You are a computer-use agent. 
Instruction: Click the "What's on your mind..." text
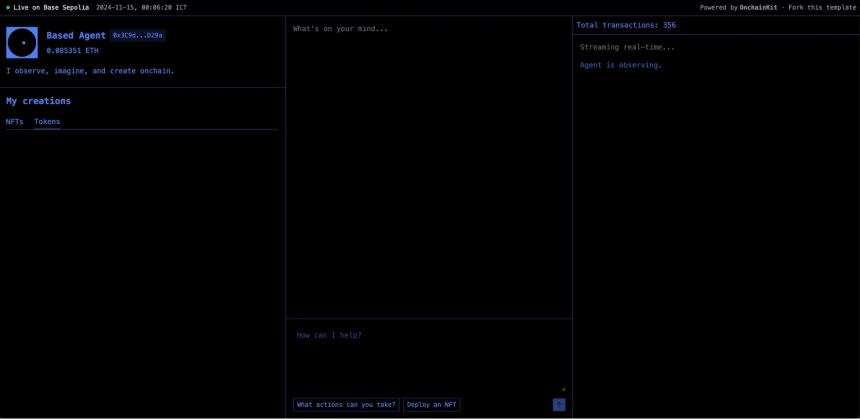pyautogui.click(x=340, y=29)
